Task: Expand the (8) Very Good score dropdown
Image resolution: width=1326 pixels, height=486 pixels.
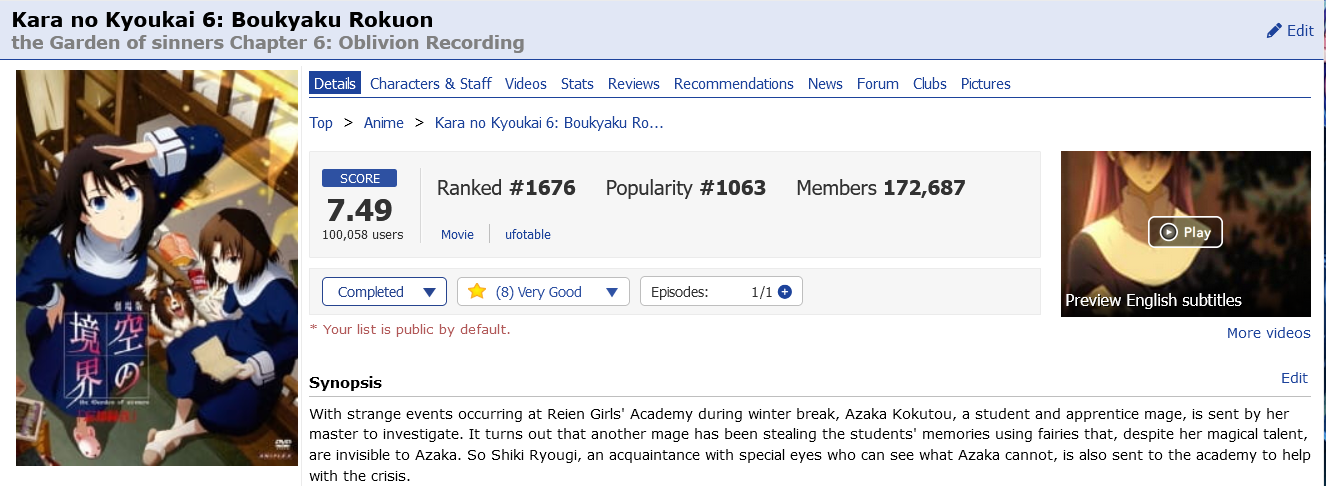Action: (x=544, y=292)
